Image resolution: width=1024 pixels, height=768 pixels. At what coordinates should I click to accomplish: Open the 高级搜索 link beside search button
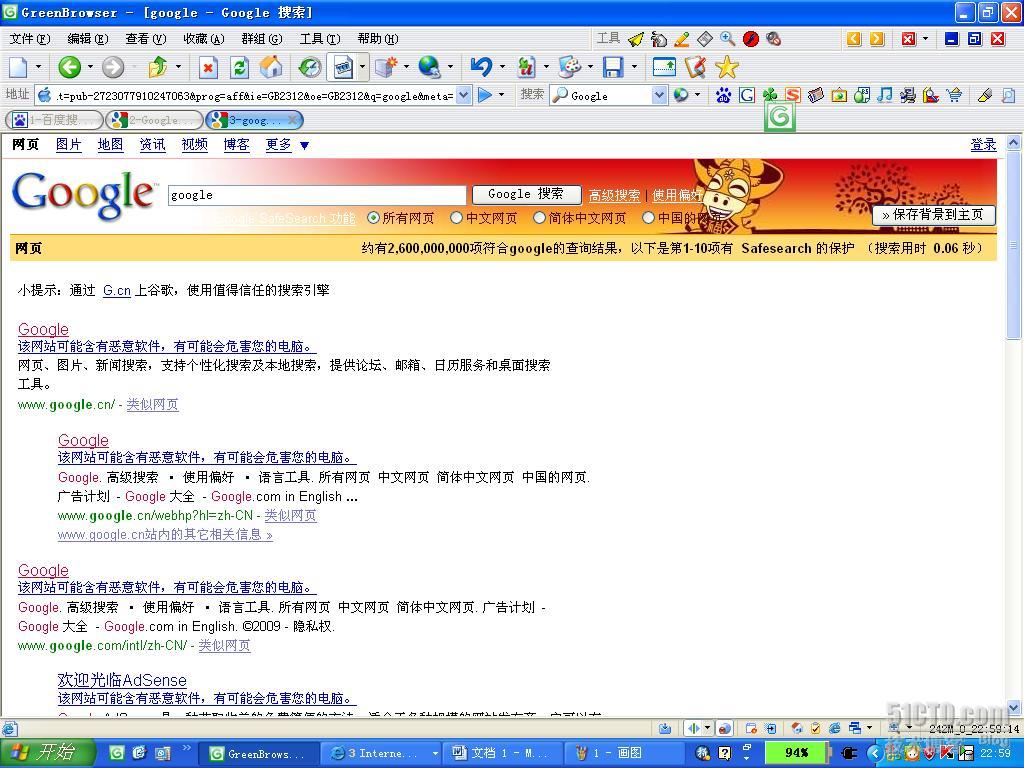(x=615, y=195)
